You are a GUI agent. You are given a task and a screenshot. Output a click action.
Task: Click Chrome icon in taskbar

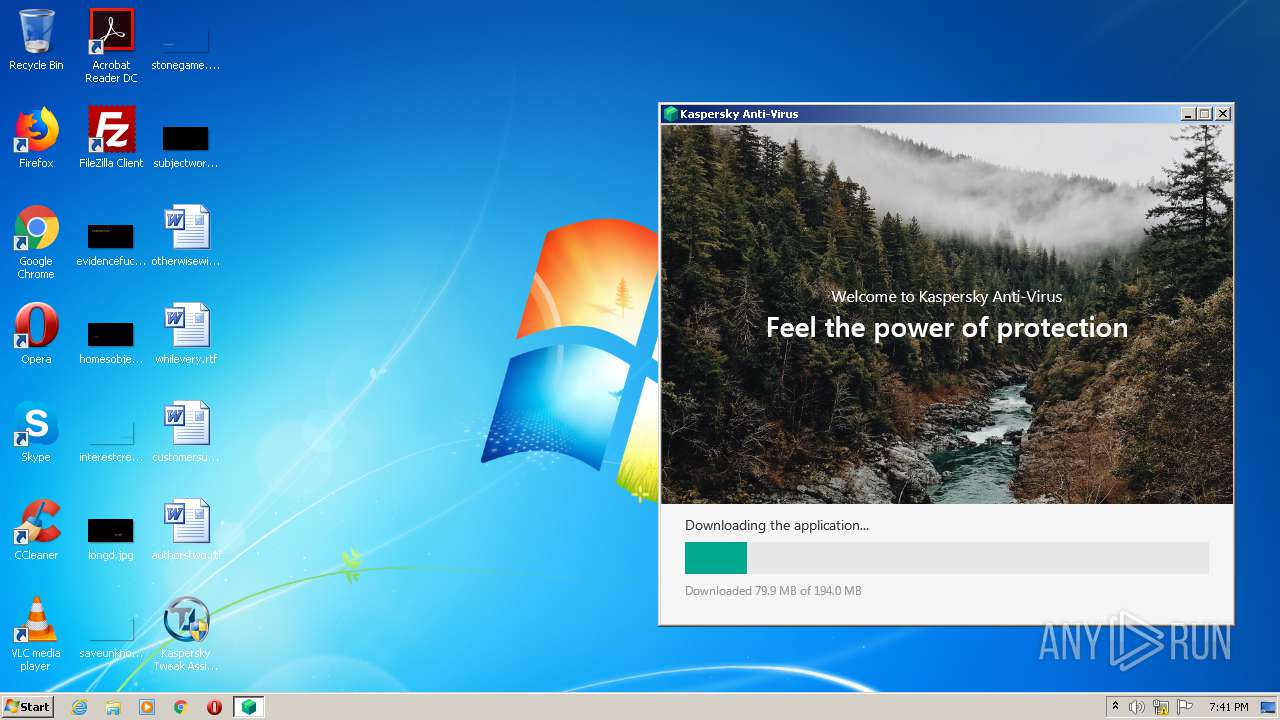181,707
